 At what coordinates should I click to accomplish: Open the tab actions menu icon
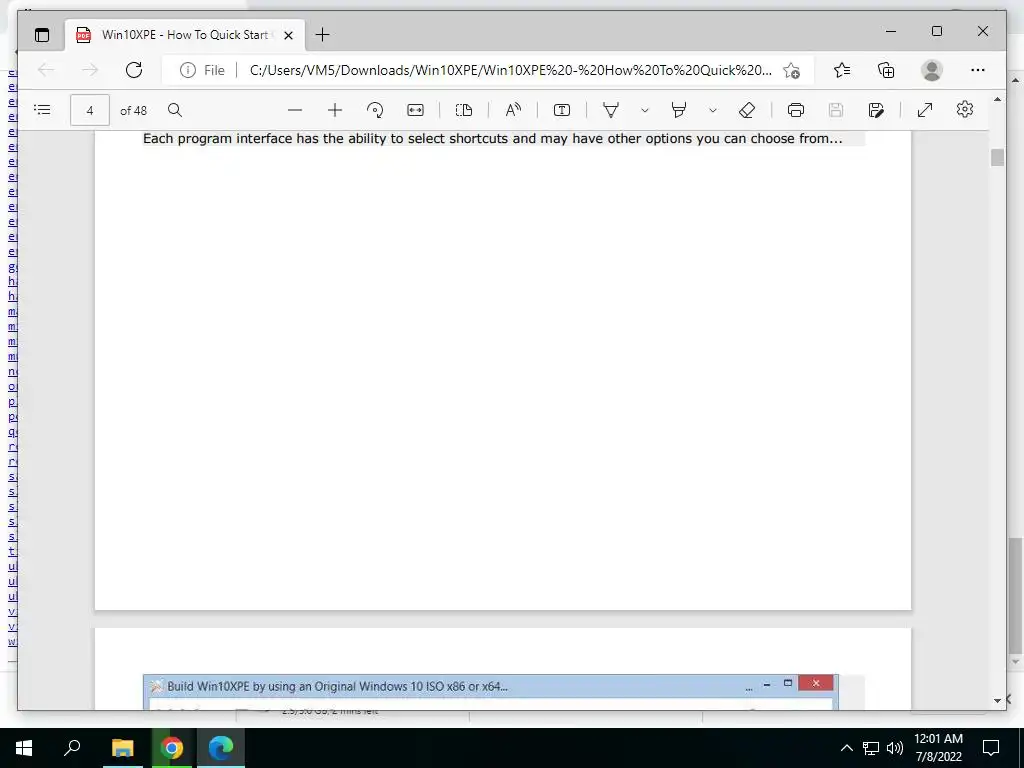[42, 35]
